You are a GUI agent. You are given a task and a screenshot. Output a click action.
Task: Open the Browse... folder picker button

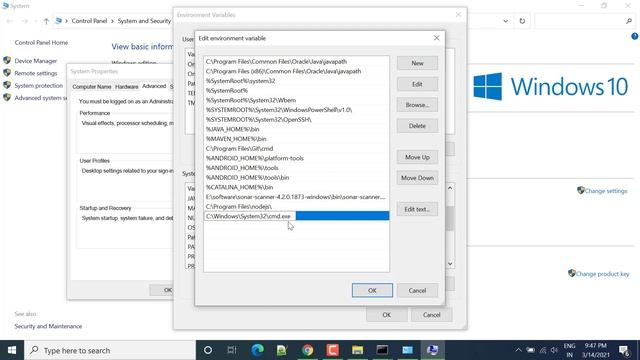pyautogui.click(x=417, y=105)
